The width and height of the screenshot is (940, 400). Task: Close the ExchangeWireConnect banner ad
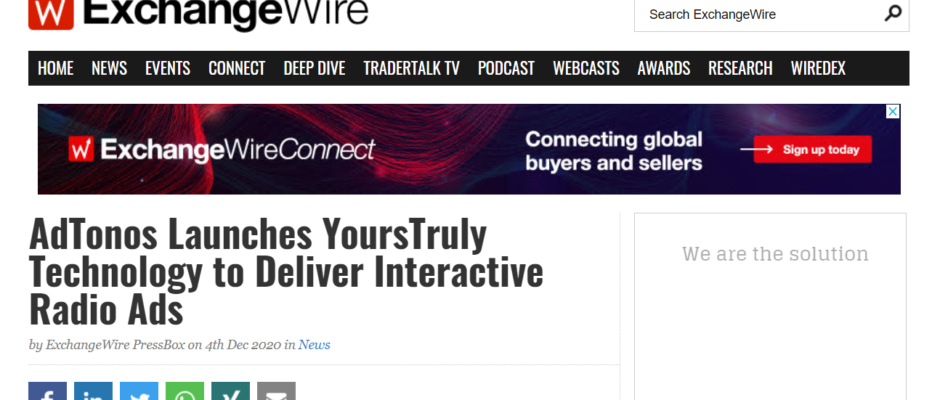(892, 112)
